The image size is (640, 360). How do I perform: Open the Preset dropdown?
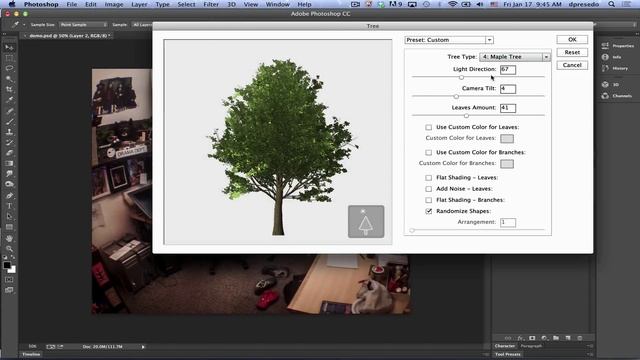pyautogui.click(x=449, y=40)
